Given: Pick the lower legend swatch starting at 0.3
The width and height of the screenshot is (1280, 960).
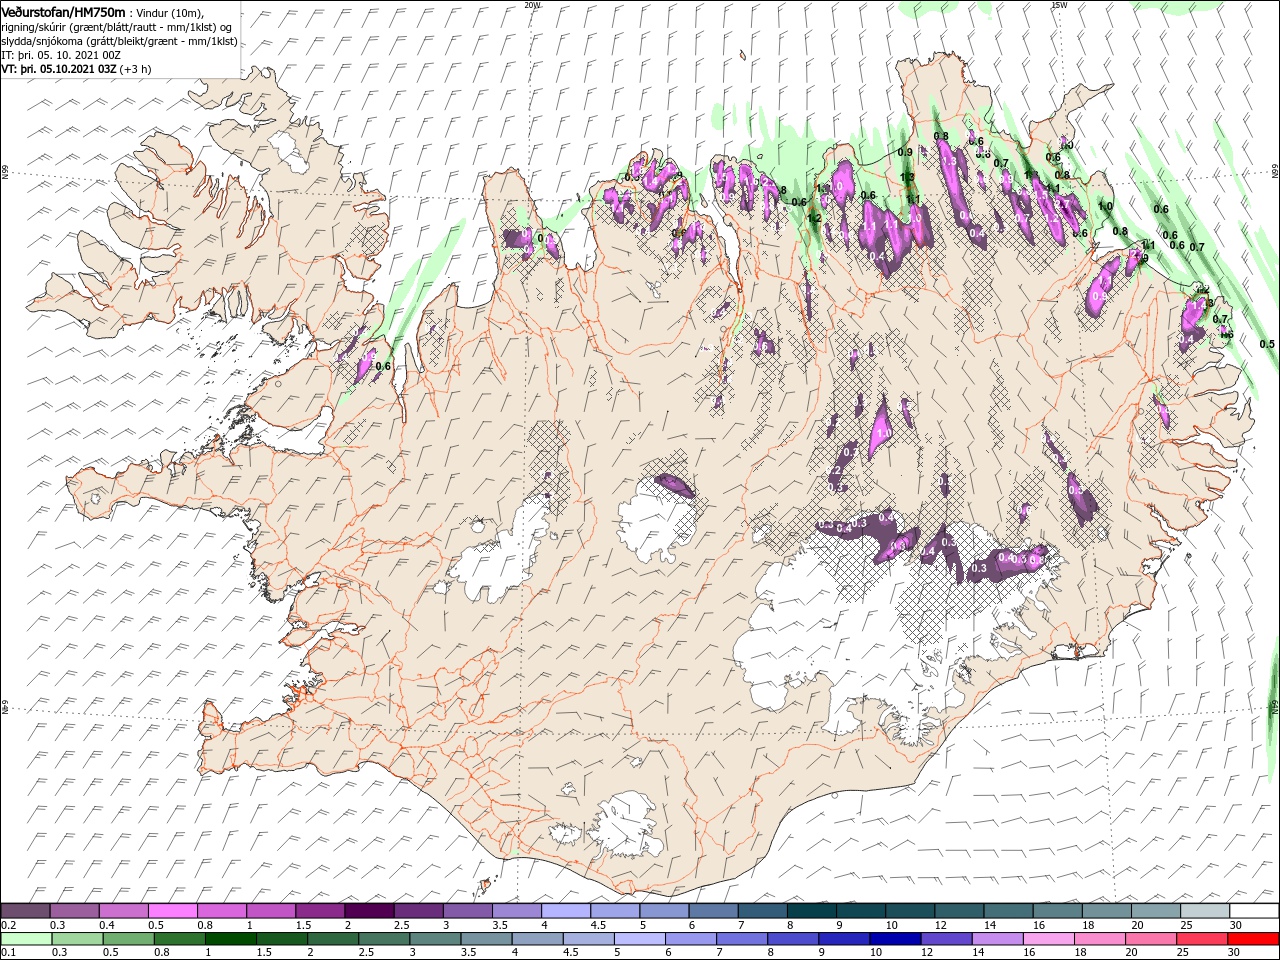Looking at the screenshot, I should pyautogui.click(x=77, y=939).
